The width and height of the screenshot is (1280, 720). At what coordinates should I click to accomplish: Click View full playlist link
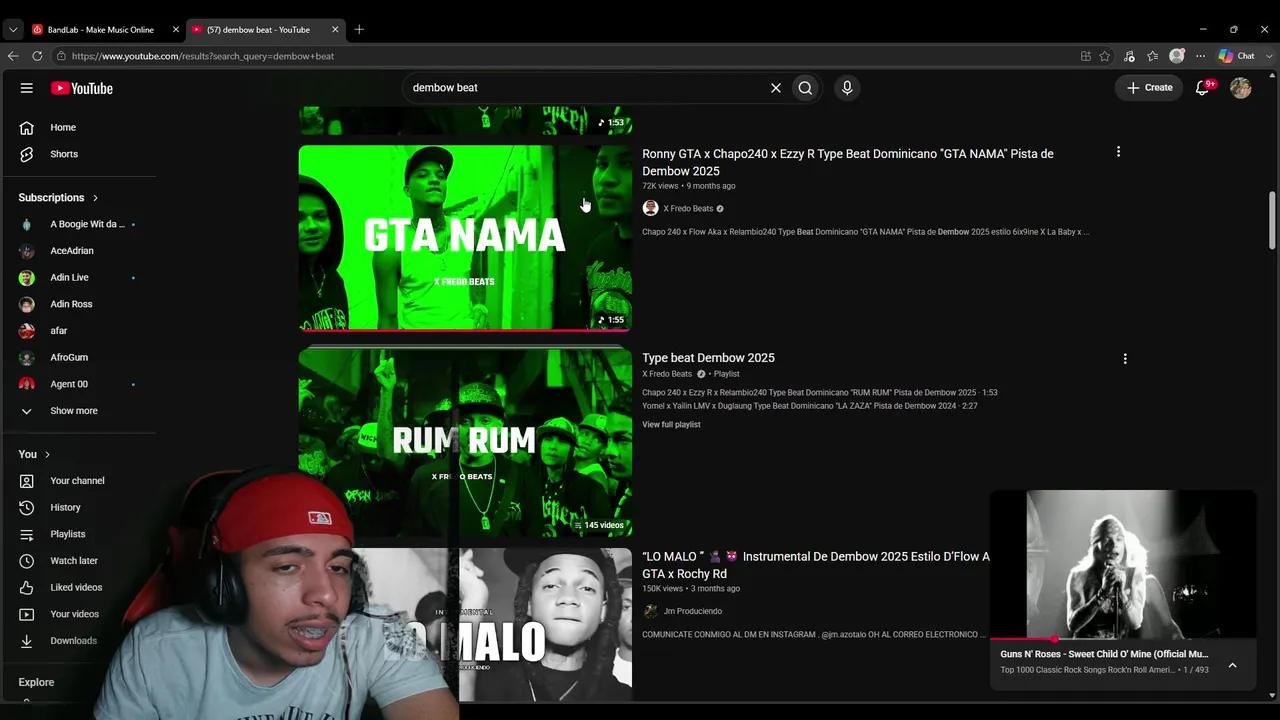coord(671,425)
